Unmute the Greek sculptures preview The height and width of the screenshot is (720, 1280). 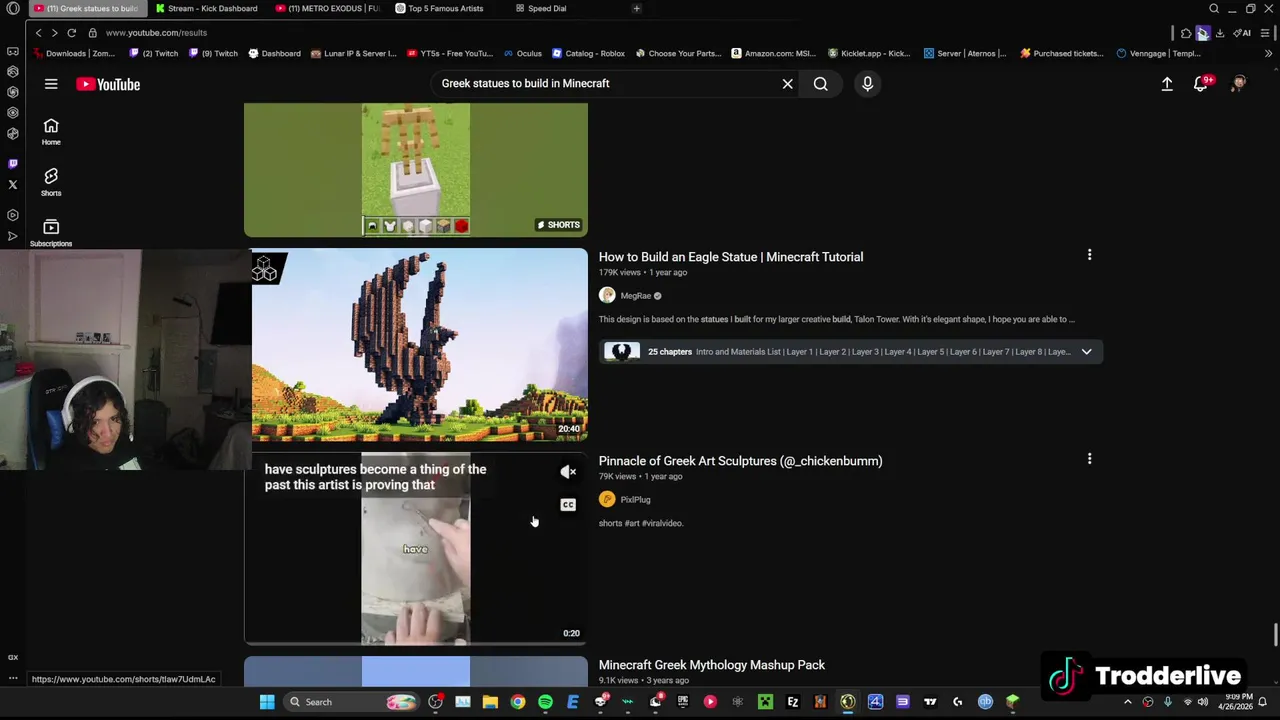point(568,472)
